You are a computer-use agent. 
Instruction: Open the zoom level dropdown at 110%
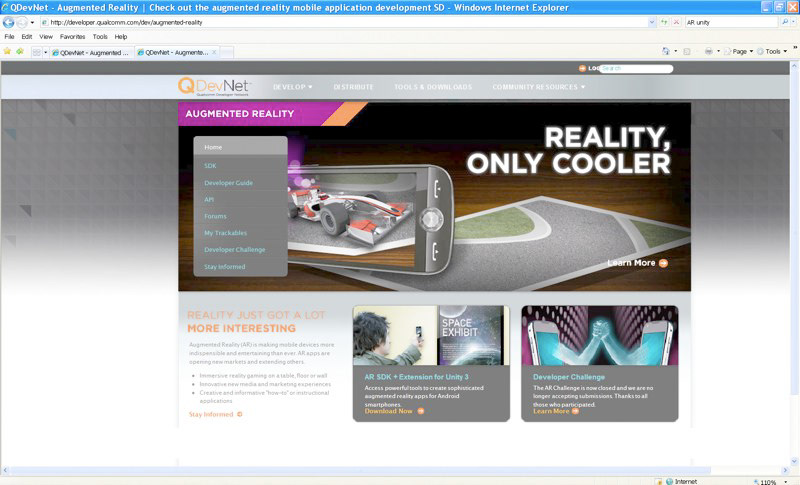[786, 481]
